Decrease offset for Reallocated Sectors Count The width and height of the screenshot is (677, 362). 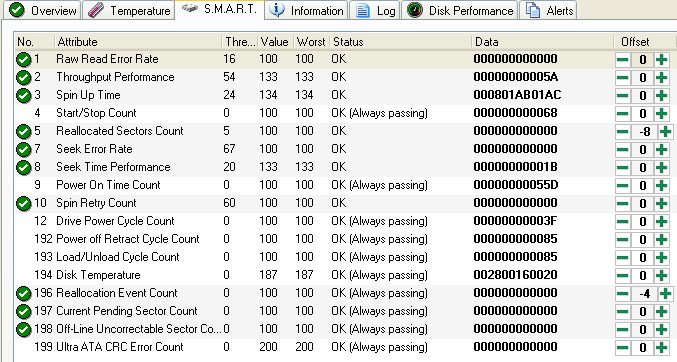pos(623,132)
